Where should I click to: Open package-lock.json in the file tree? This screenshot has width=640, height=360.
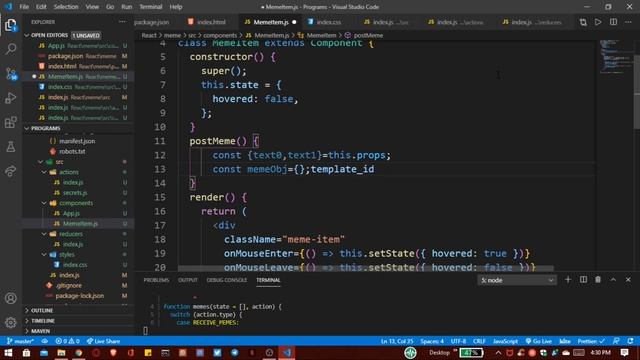tap(80, 296)
